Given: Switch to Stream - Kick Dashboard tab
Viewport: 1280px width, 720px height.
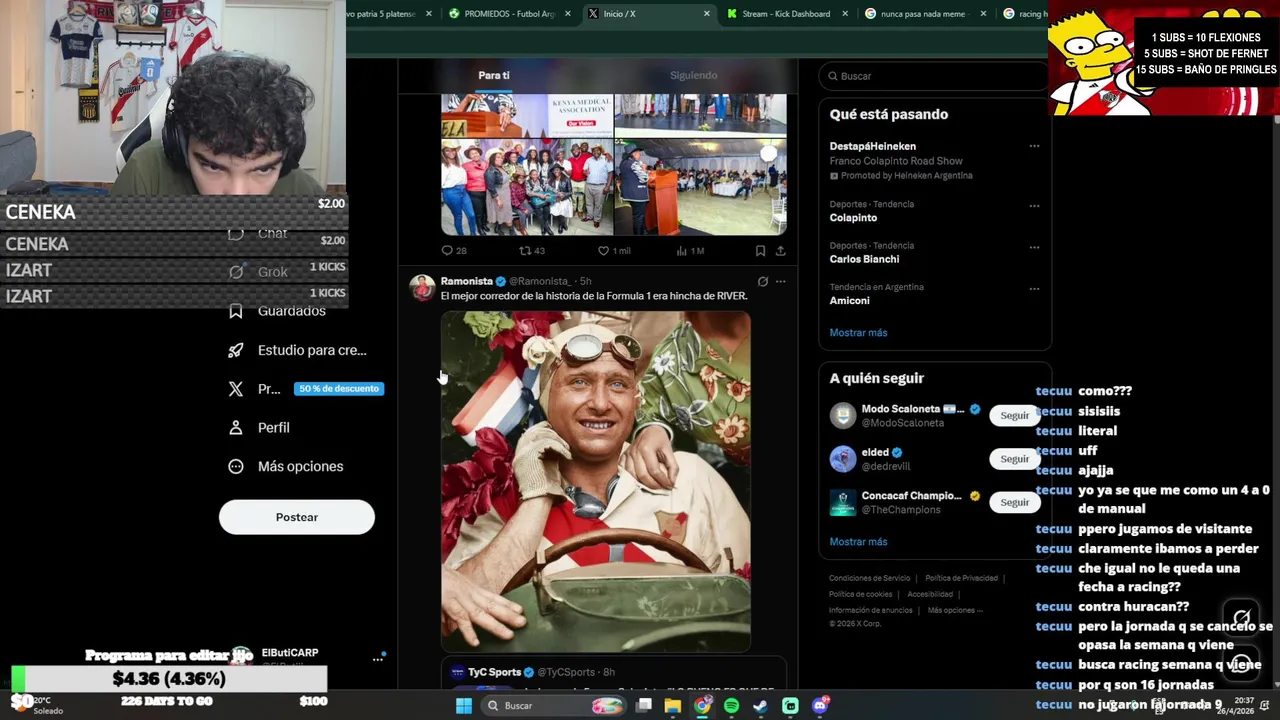Looking at the screenshot, I should pos(786,14).
